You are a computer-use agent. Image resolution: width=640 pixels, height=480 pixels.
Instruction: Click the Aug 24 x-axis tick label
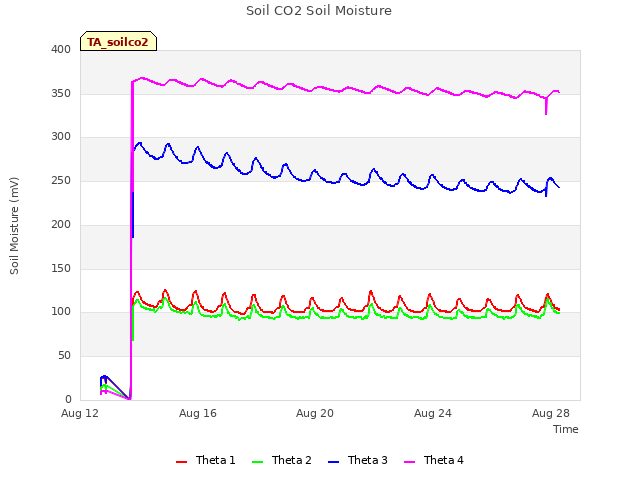[x=433, y=413]
